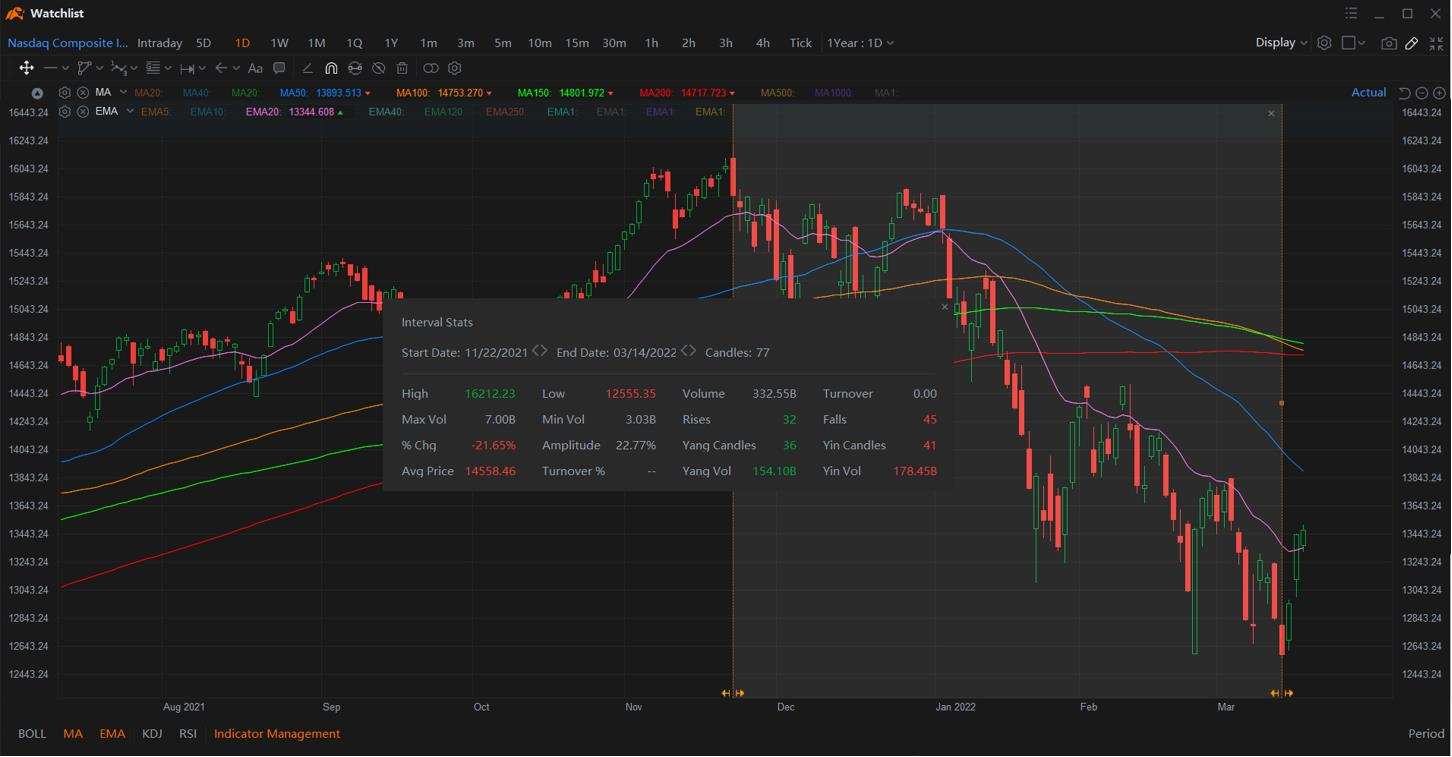Close the Interval Stats panel
The width and height of the screenshot is (1452, 757).
[x=945, y=307]
